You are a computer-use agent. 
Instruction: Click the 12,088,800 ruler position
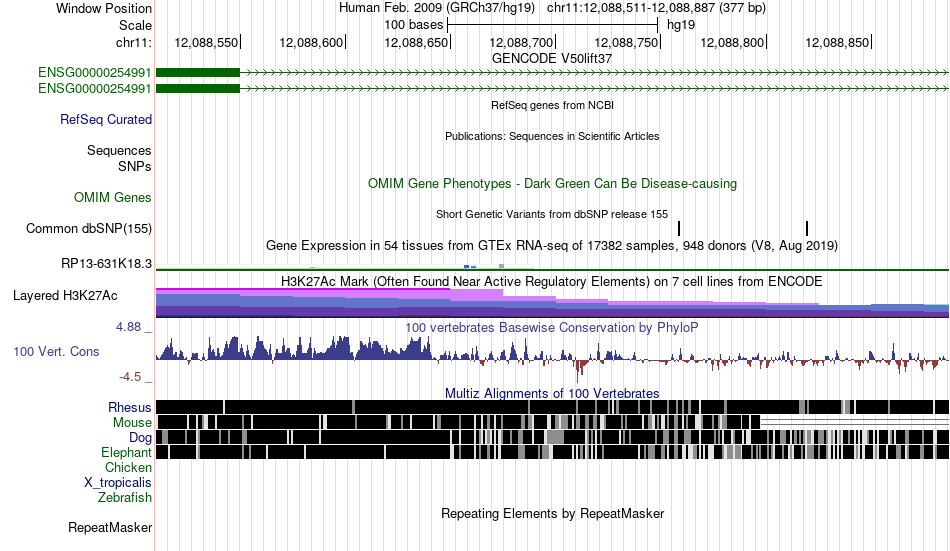pos(732,42)
